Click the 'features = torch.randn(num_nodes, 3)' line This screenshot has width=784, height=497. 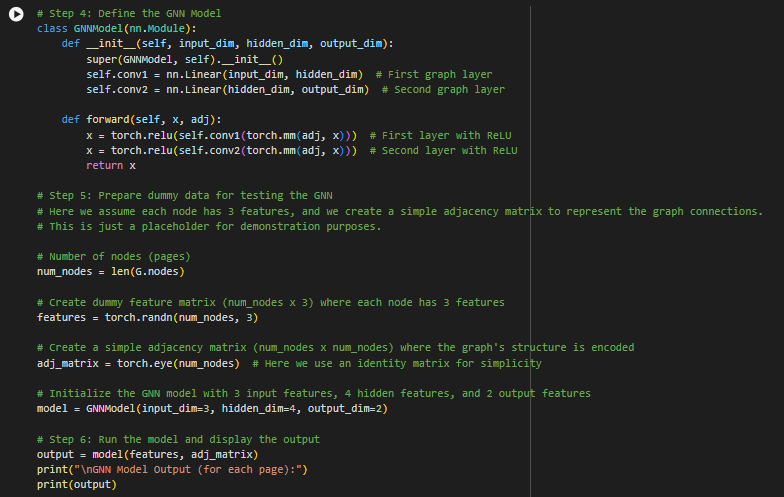point(148,318)
